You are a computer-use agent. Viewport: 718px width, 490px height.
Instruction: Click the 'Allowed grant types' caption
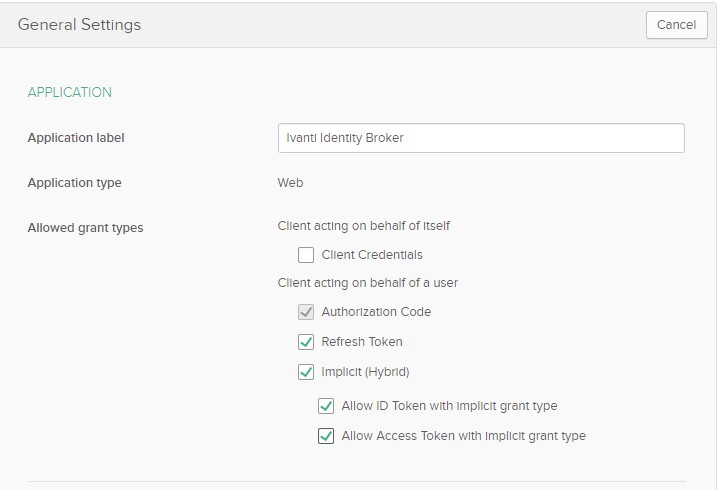(86, 228)
